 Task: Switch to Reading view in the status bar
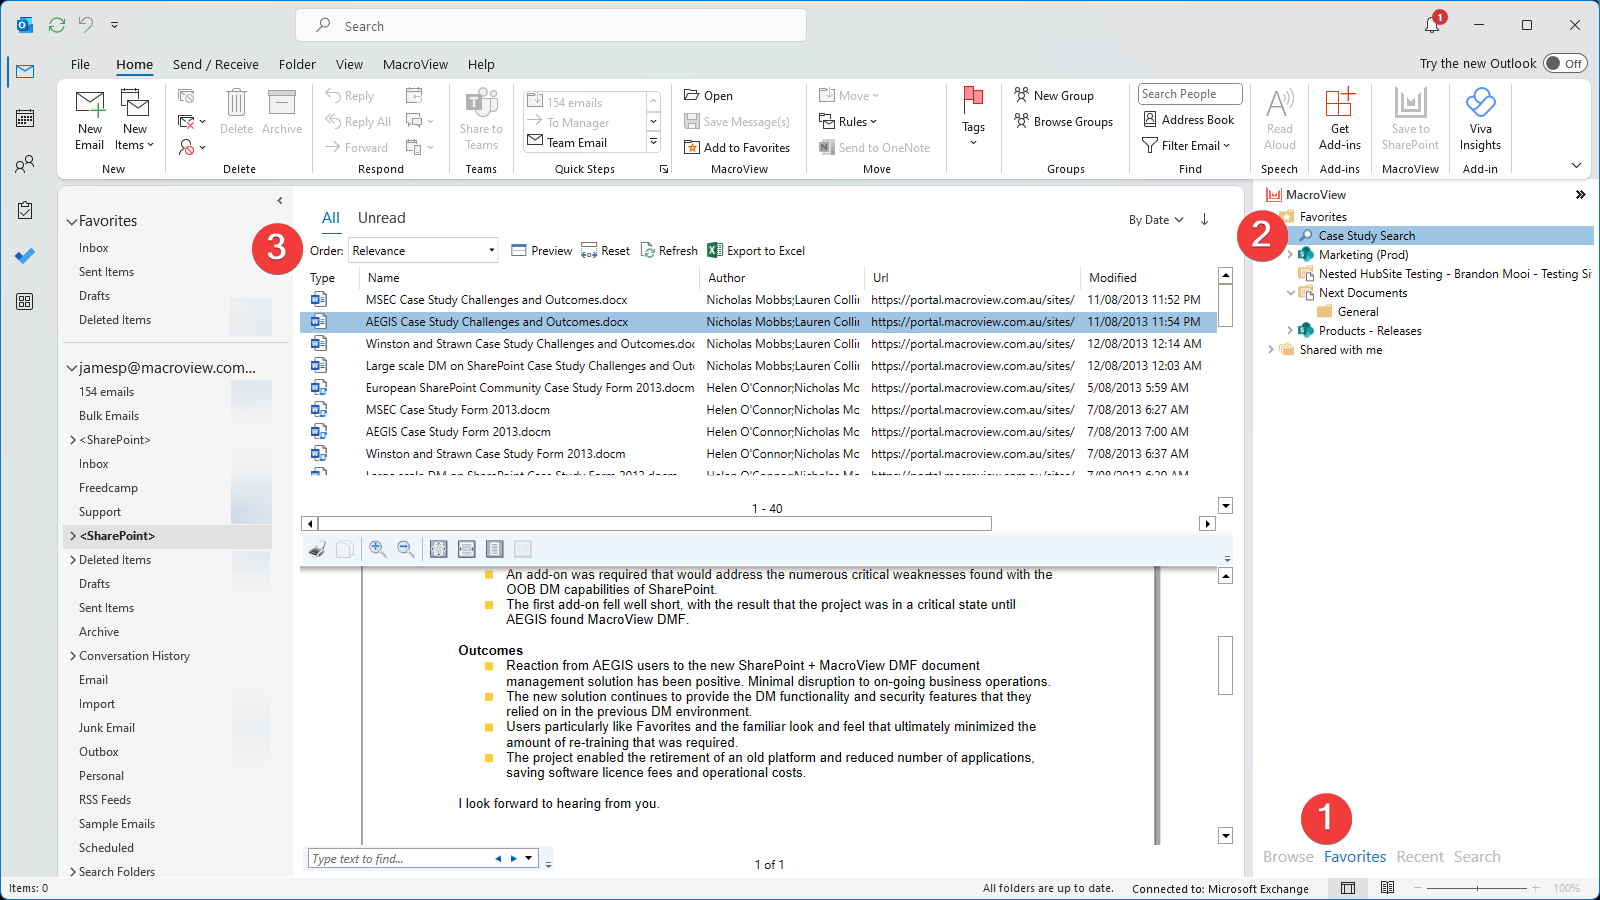click(x=1387, y=888)
